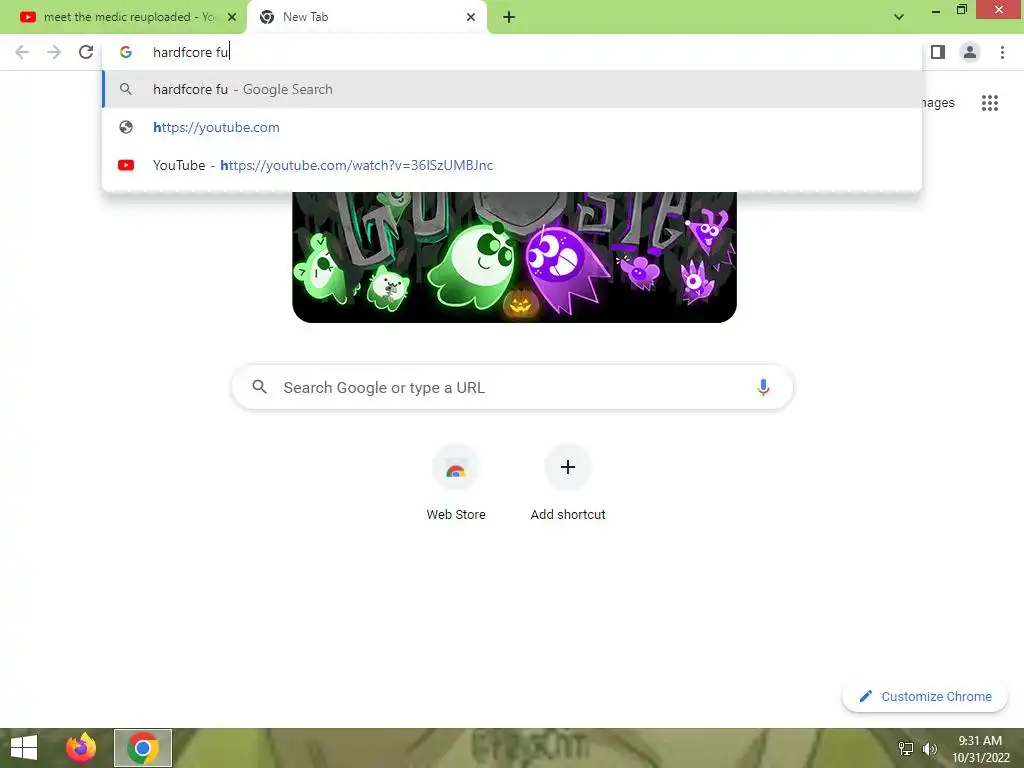The height and width of the screenshot is (768, 1024).
Task: Open the Images link
Action: pyautogui.click(x=938, y=103)
